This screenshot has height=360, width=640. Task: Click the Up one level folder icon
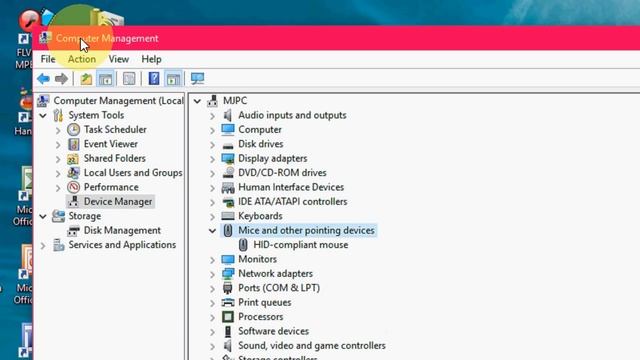coord(86,78)
